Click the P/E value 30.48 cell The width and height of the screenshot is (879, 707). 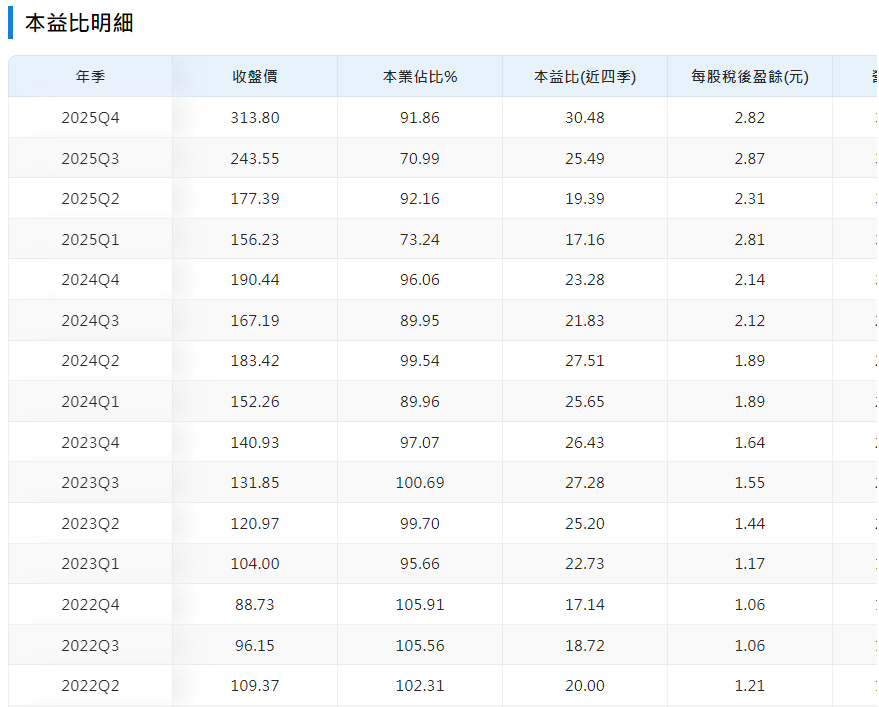coord(584,116)
